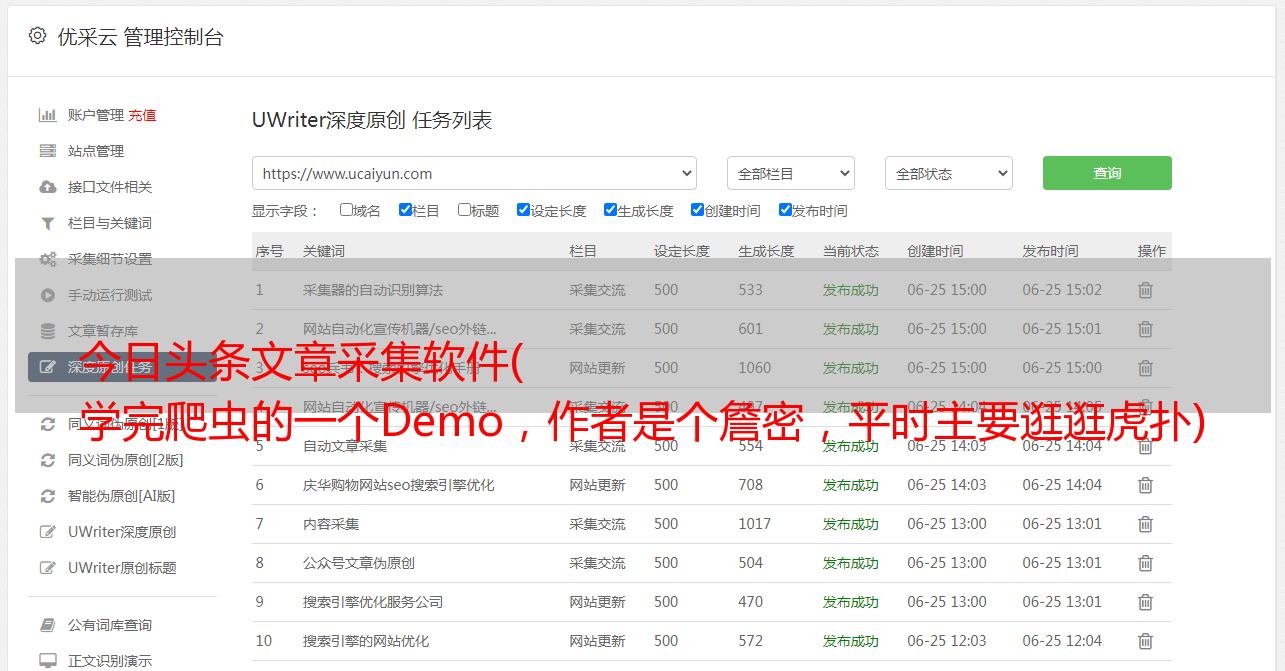Viewport: 1285px width, 671px height.
Task: Click the 优采云 管理控制台 title
Action: (x=141, y=37)
